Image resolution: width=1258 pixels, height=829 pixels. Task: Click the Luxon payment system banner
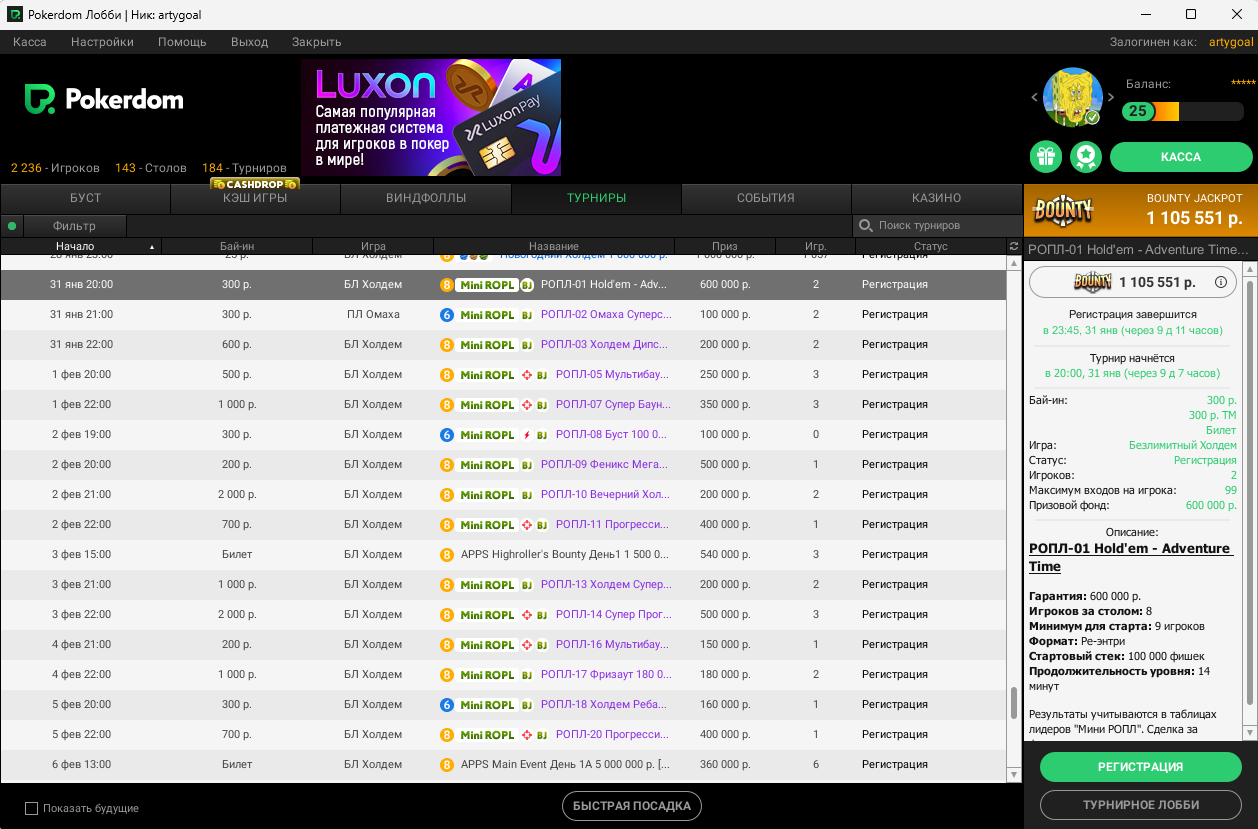tap(431, 117)
